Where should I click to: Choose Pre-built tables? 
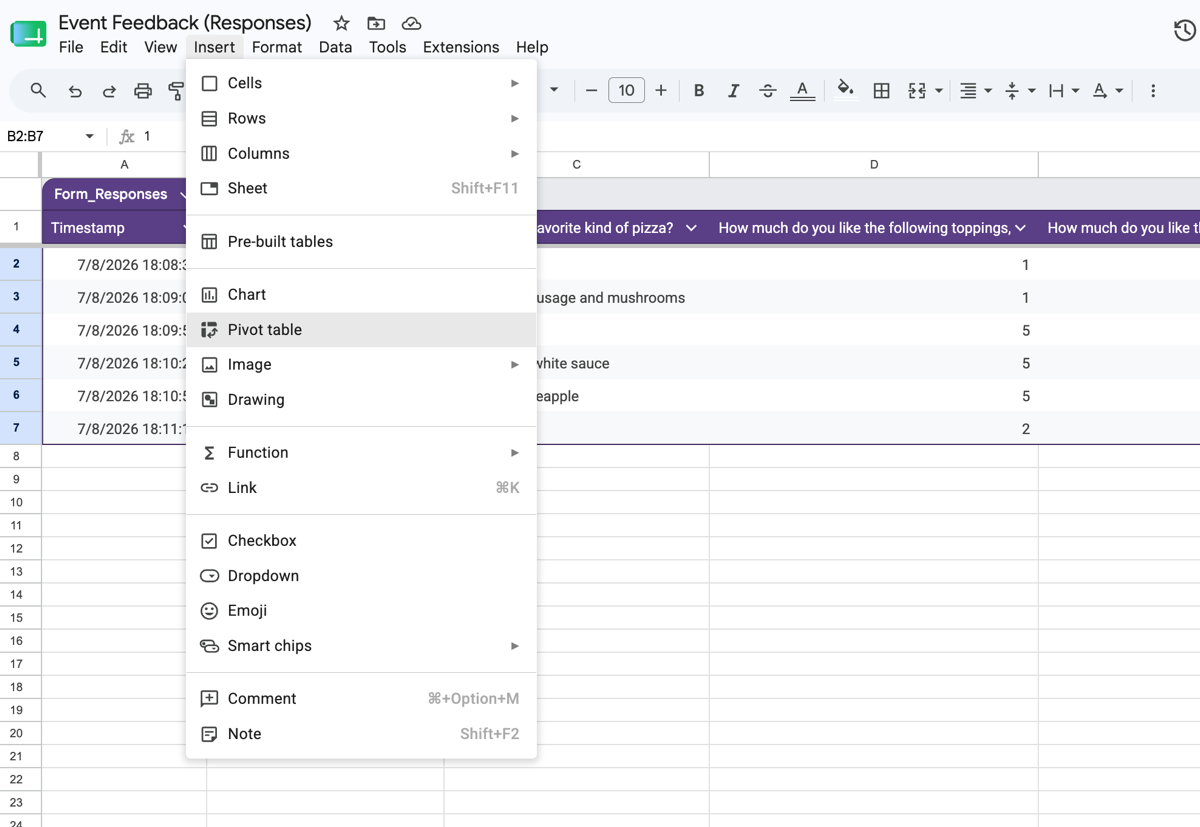tap(361, 241)
